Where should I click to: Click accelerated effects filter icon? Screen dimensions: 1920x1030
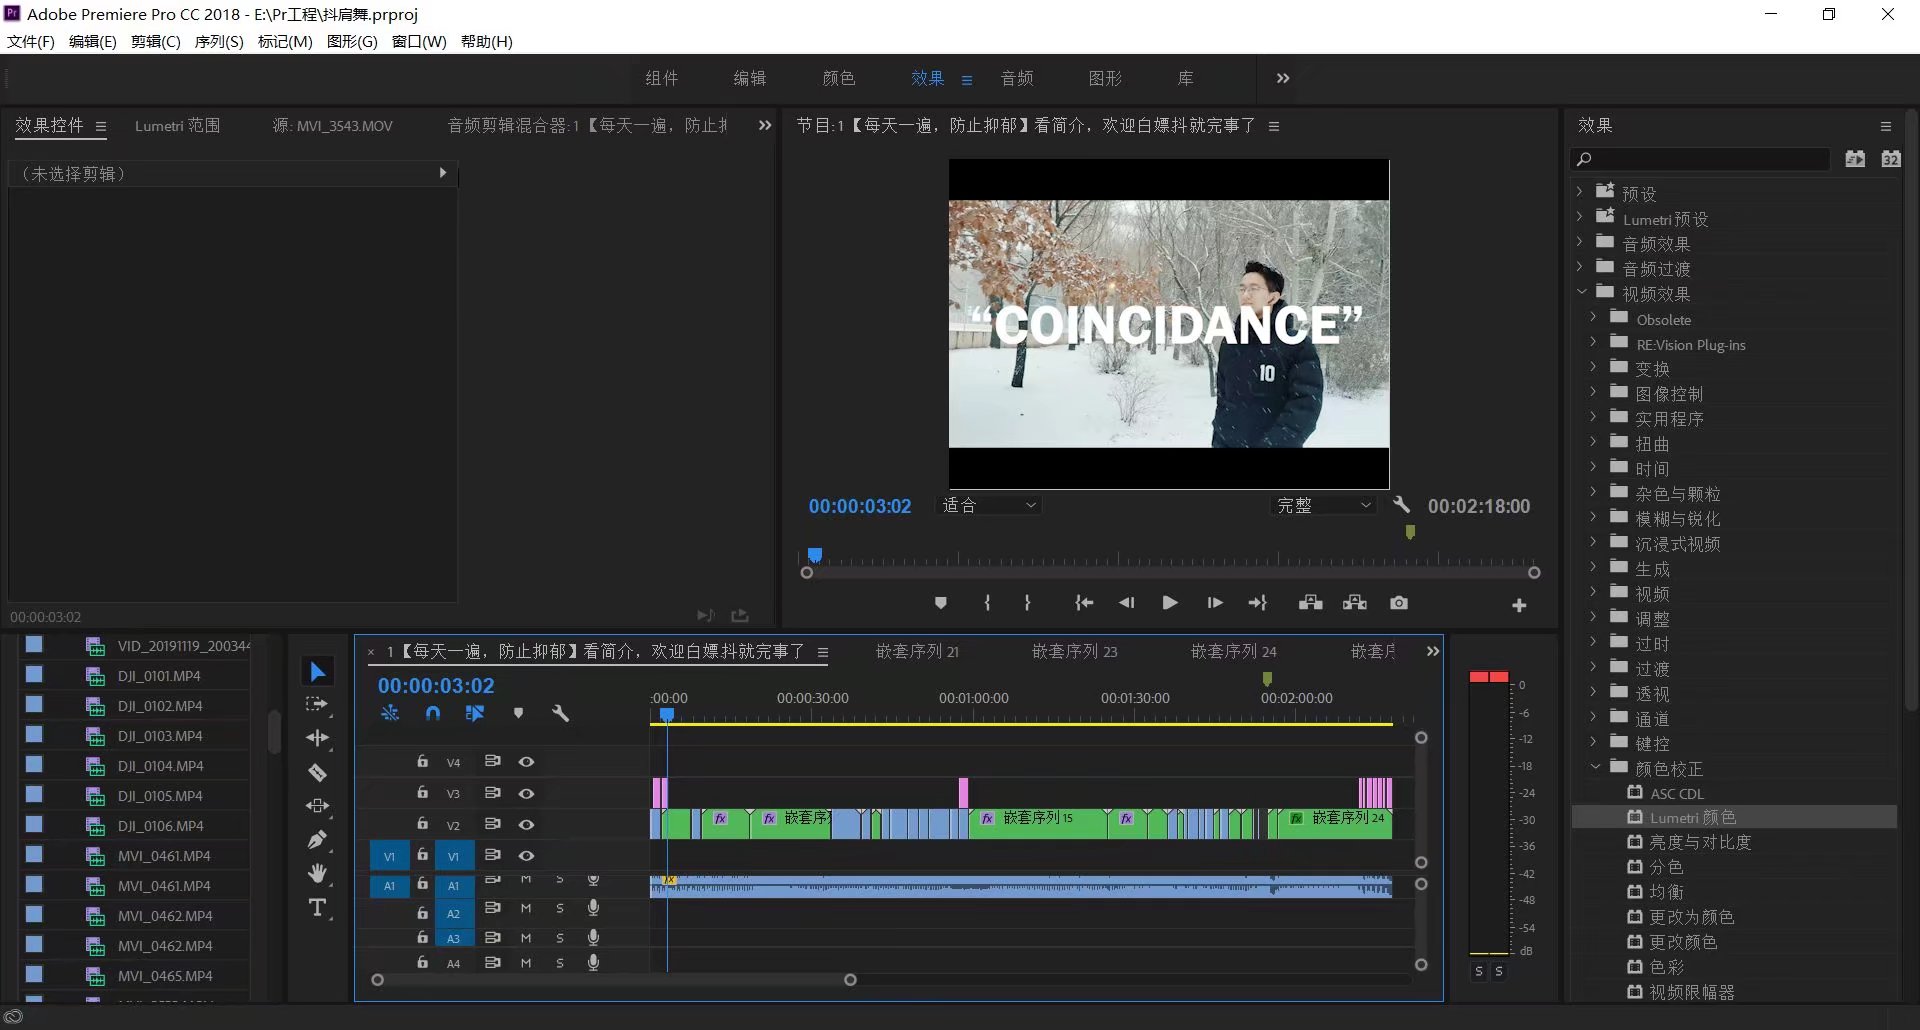coord(1855,159)
